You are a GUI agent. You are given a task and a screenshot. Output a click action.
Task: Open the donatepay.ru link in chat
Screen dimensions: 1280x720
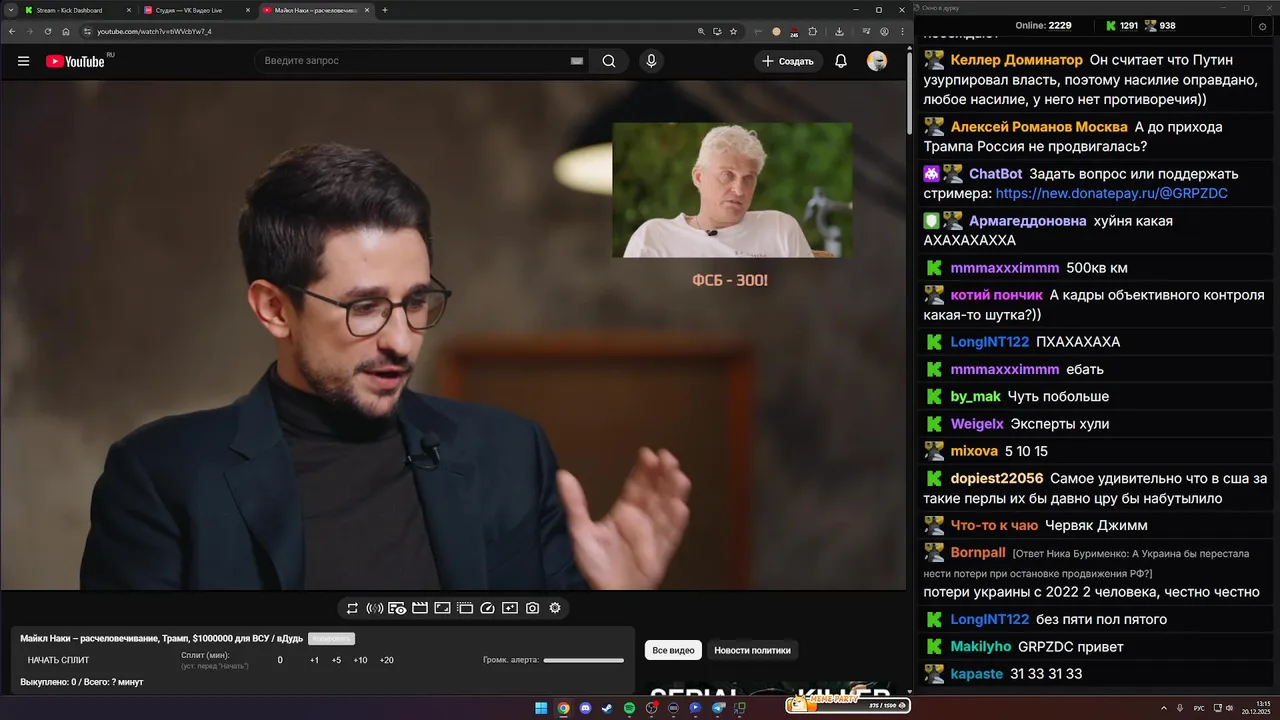[x=1111, y=193]
